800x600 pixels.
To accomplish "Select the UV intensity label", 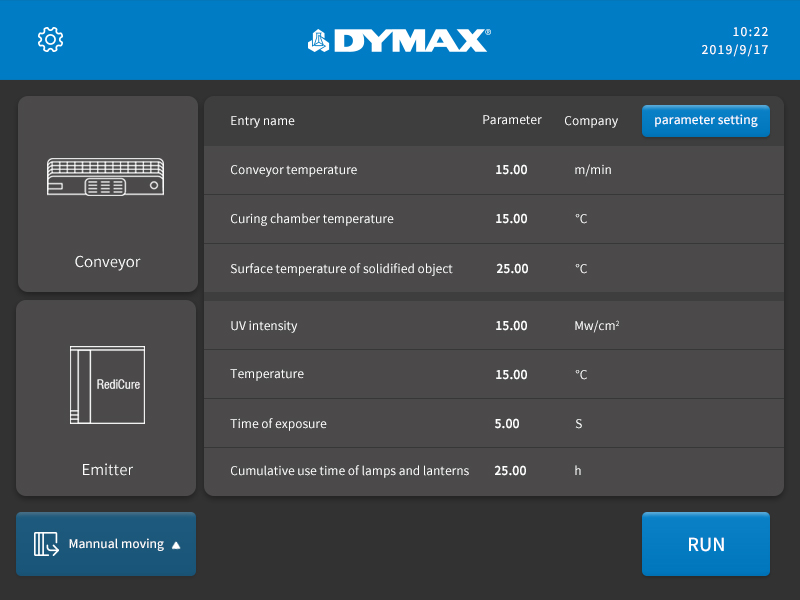I will 264,326.
